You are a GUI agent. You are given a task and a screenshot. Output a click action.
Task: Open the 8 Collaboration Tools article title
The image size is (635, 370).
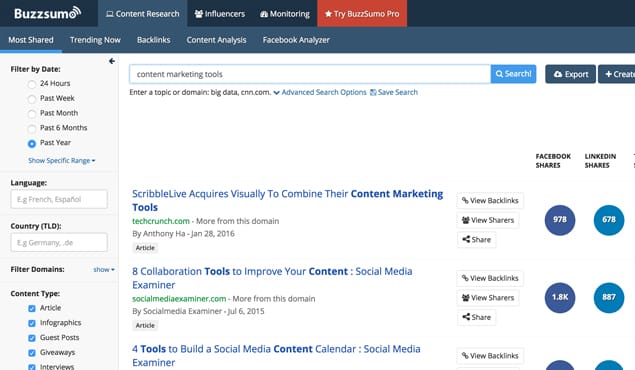click(x=272, y=278)
